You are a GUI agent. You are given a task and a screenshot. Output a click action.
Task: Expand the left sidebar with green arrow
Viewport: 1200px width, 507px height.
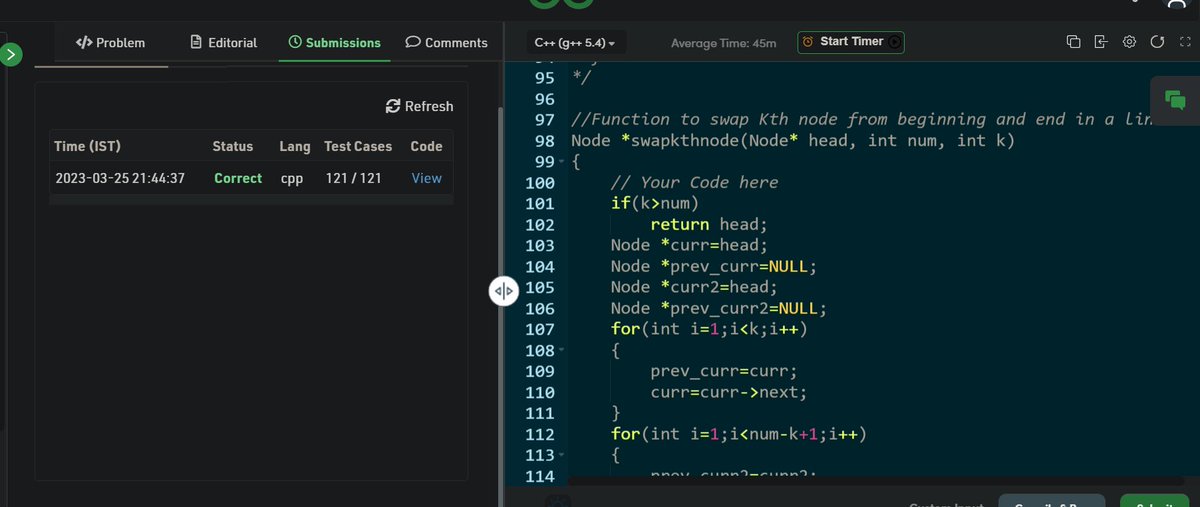(11, 54)
